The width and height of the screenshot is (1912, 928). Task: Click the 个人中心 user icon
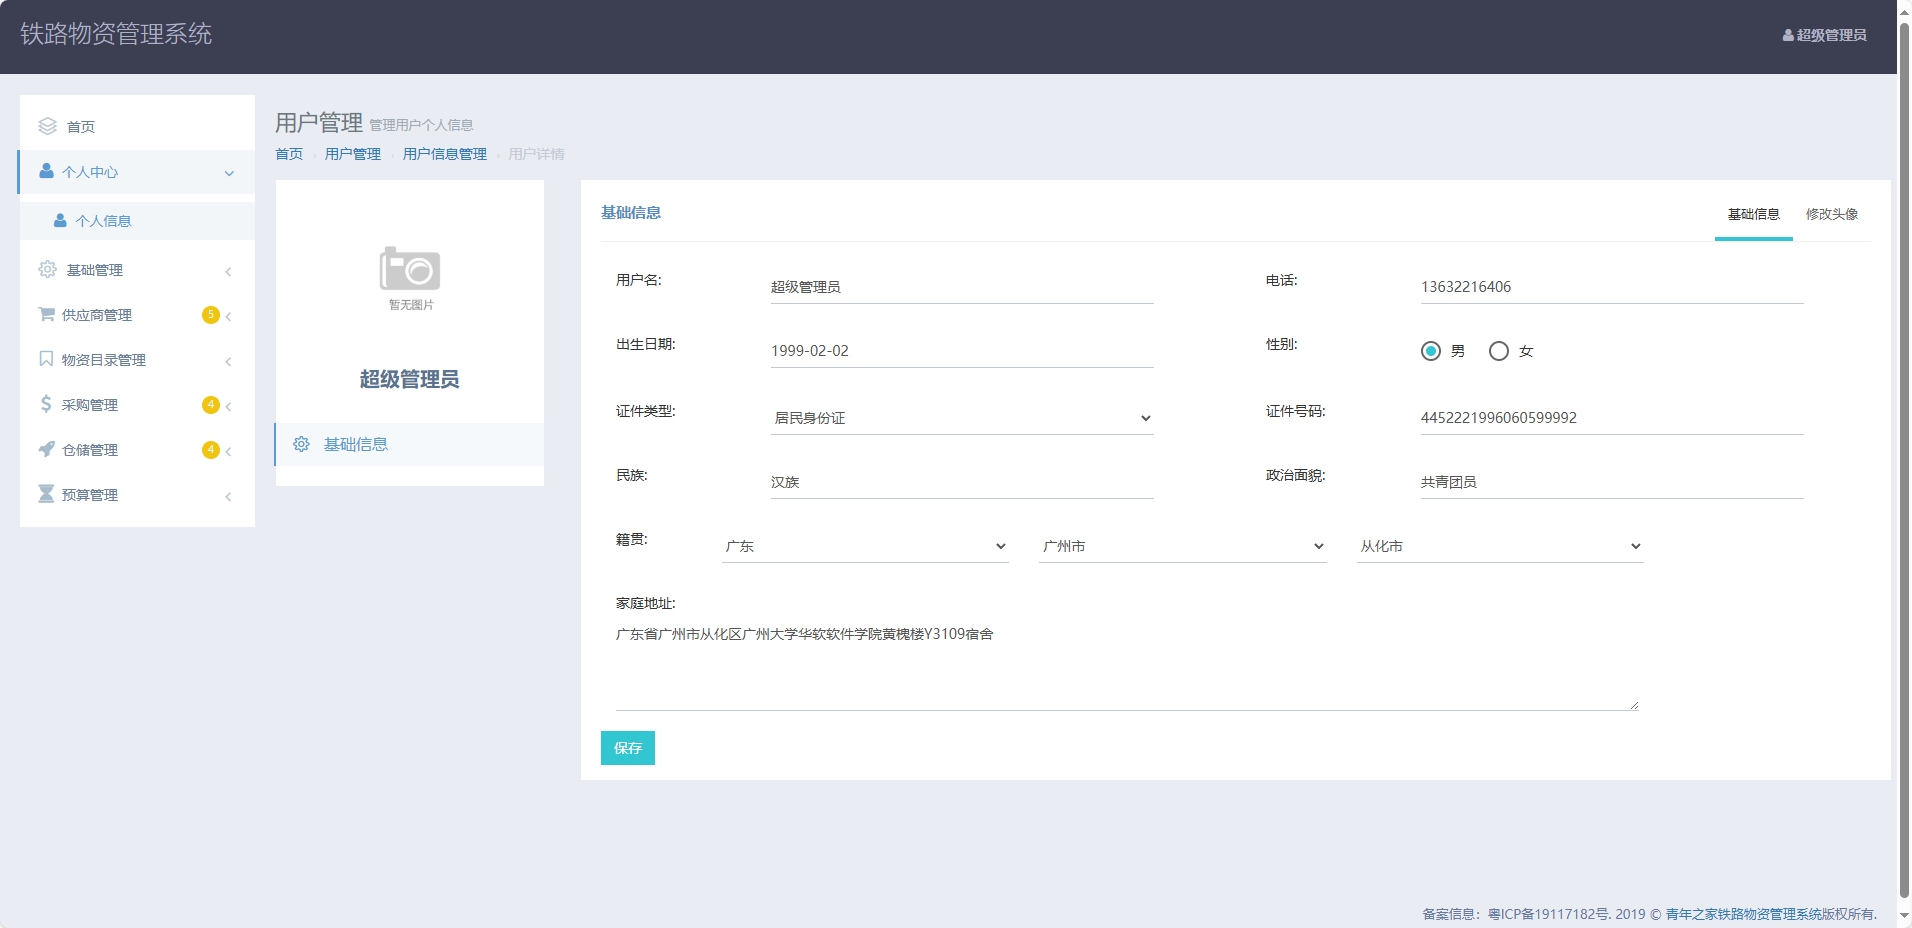pos(46,171)
